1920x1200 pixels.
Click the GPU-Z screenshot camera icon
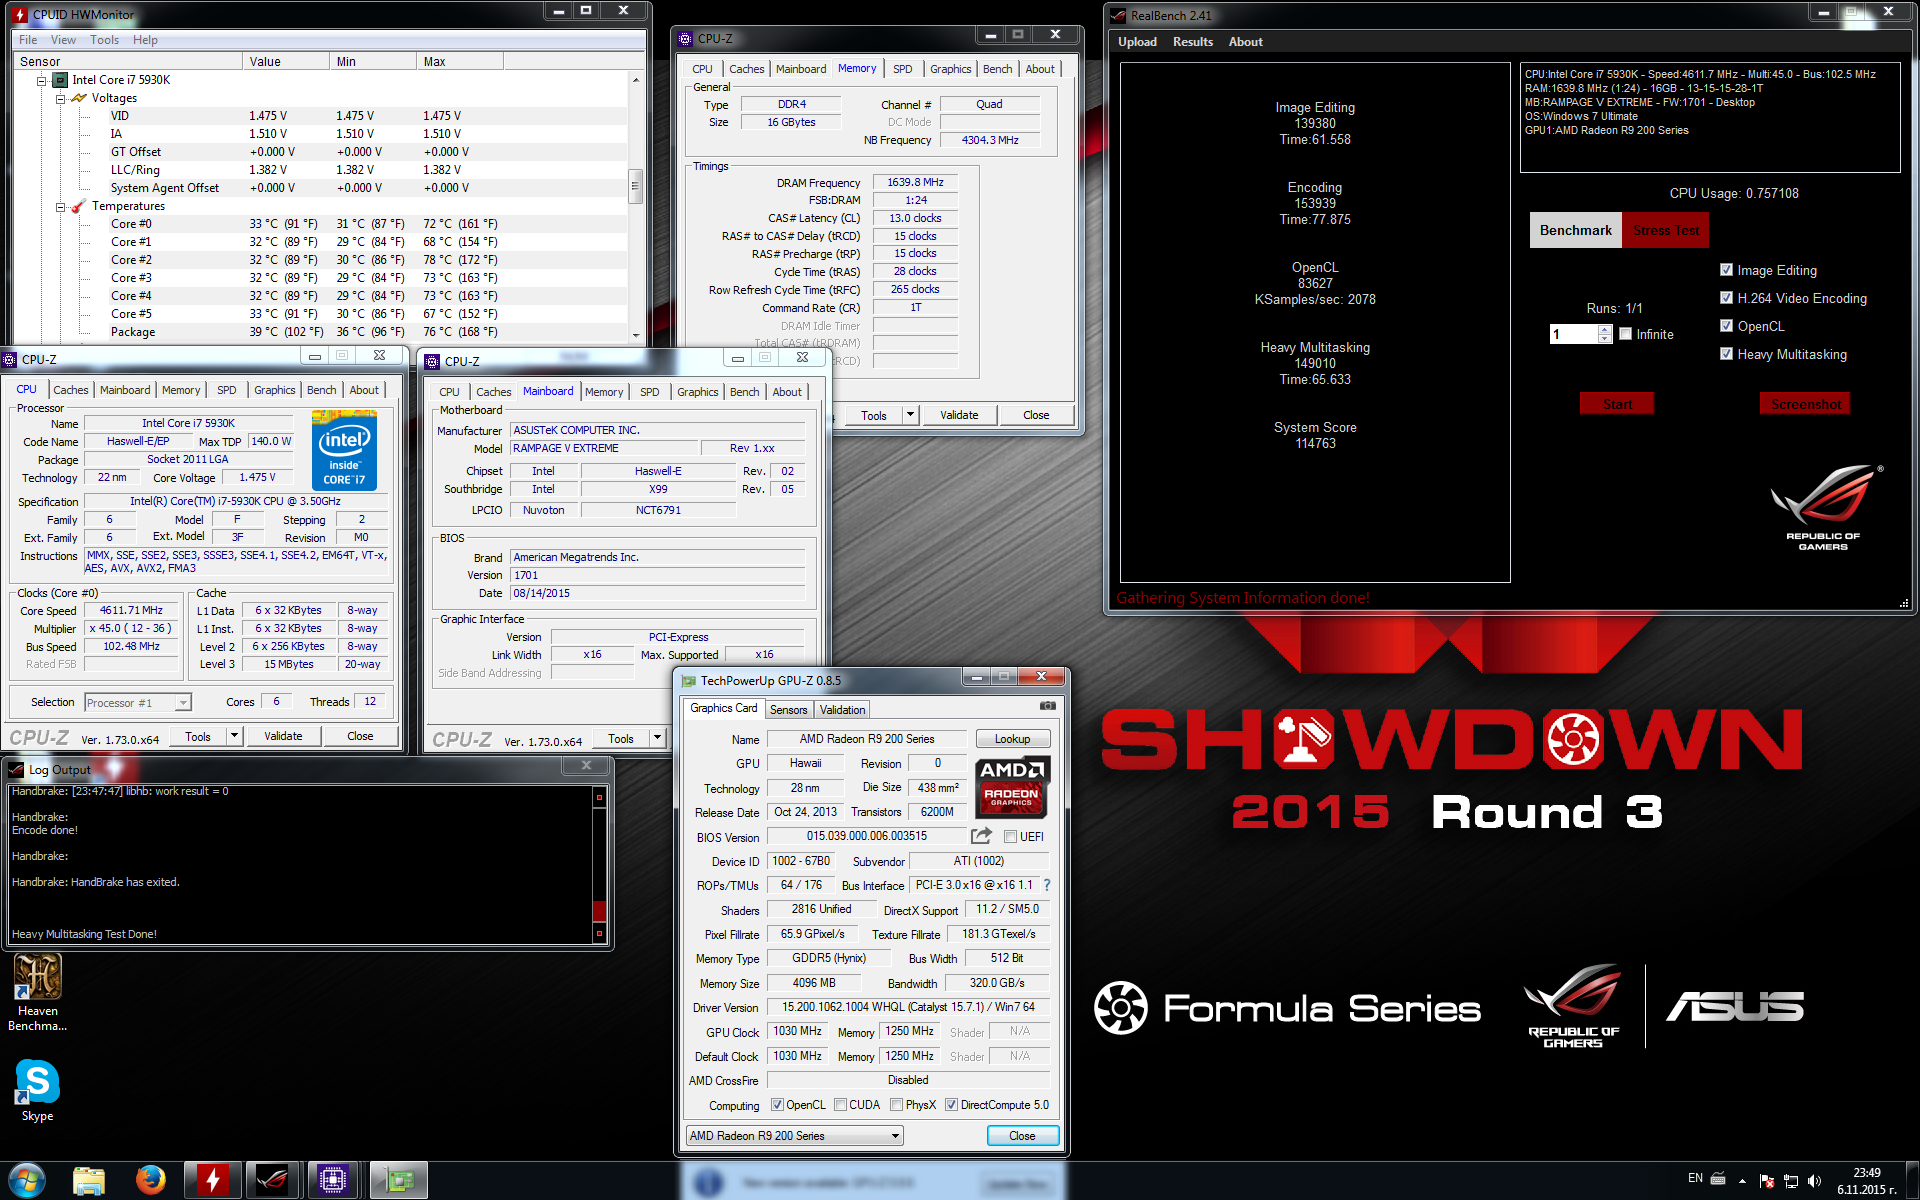1047,706
